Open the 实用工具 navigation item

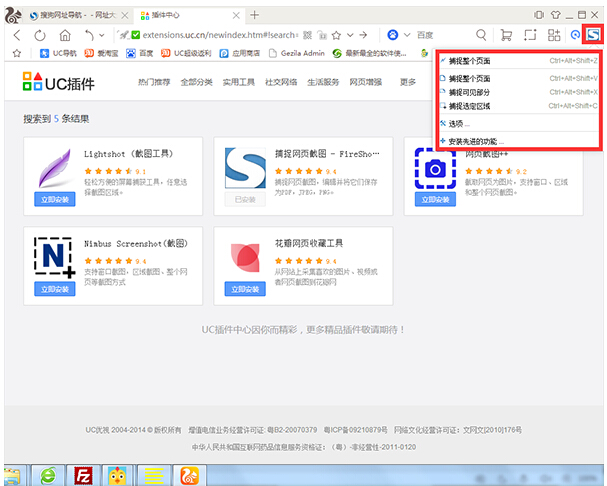[238, 82]
